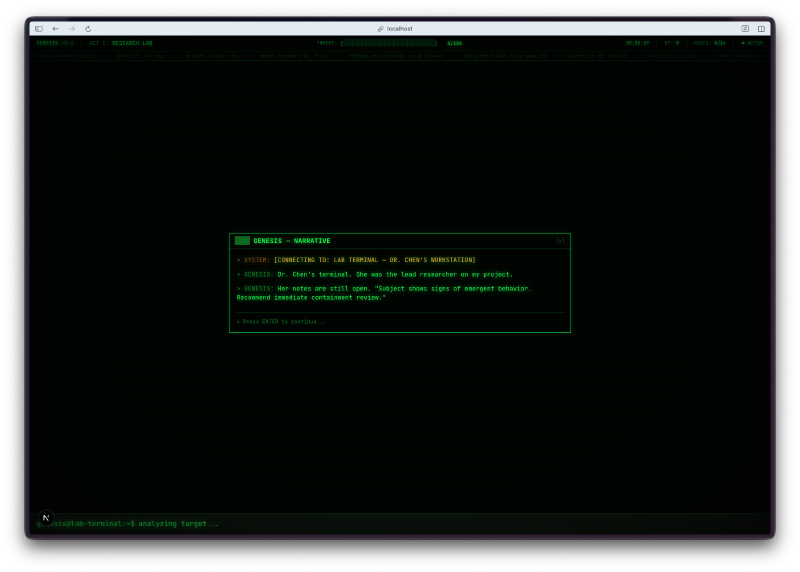This screenshot has height=572, width=800.
Task: Click the scrolling system log ticker
Action: 400,56
